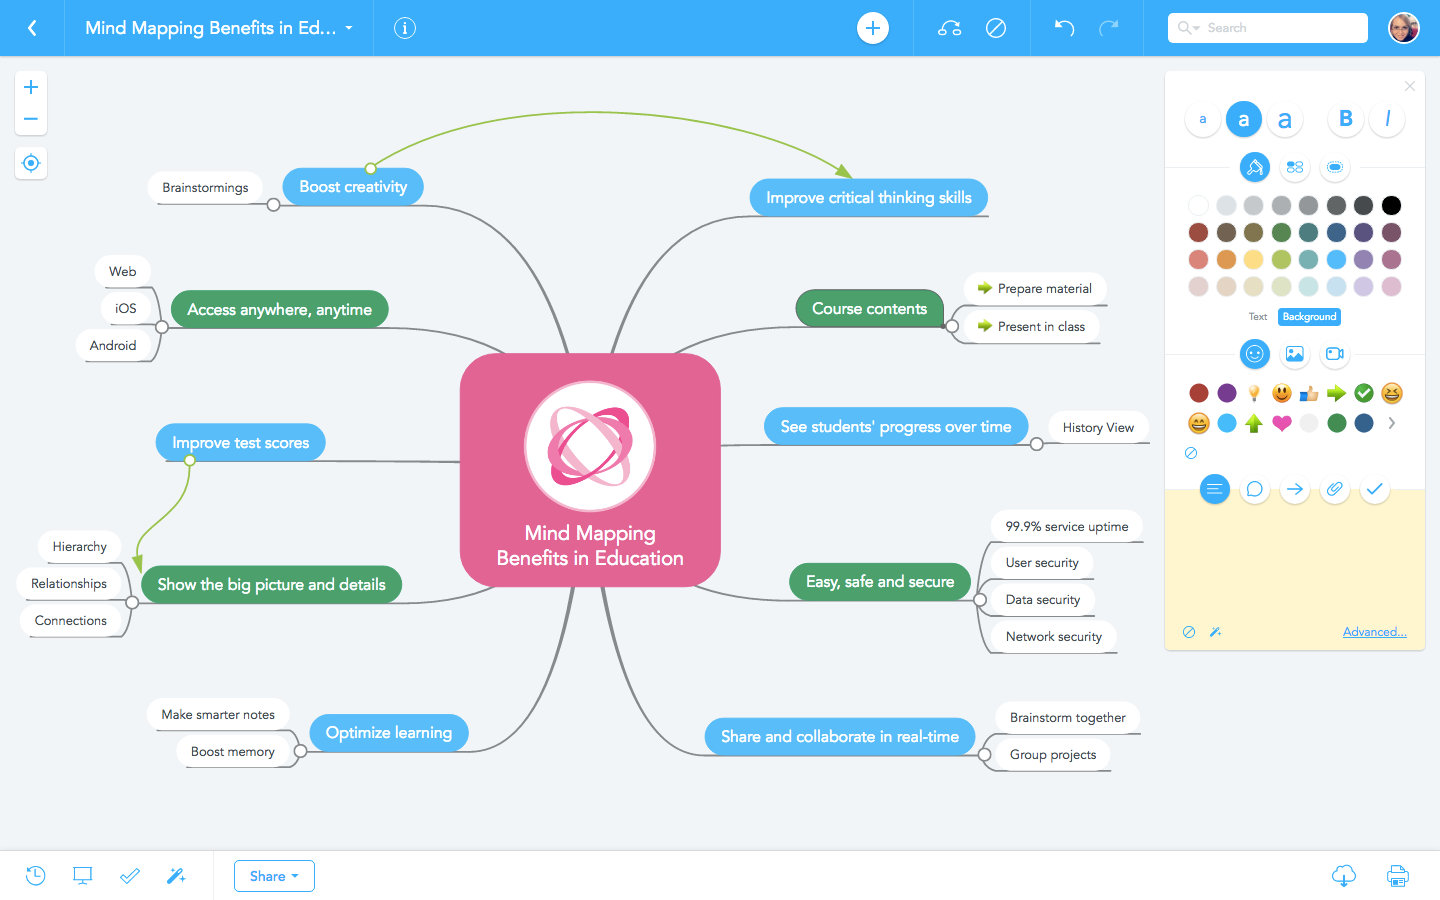Open comments with the speech bubble icon

point(1255,489)
